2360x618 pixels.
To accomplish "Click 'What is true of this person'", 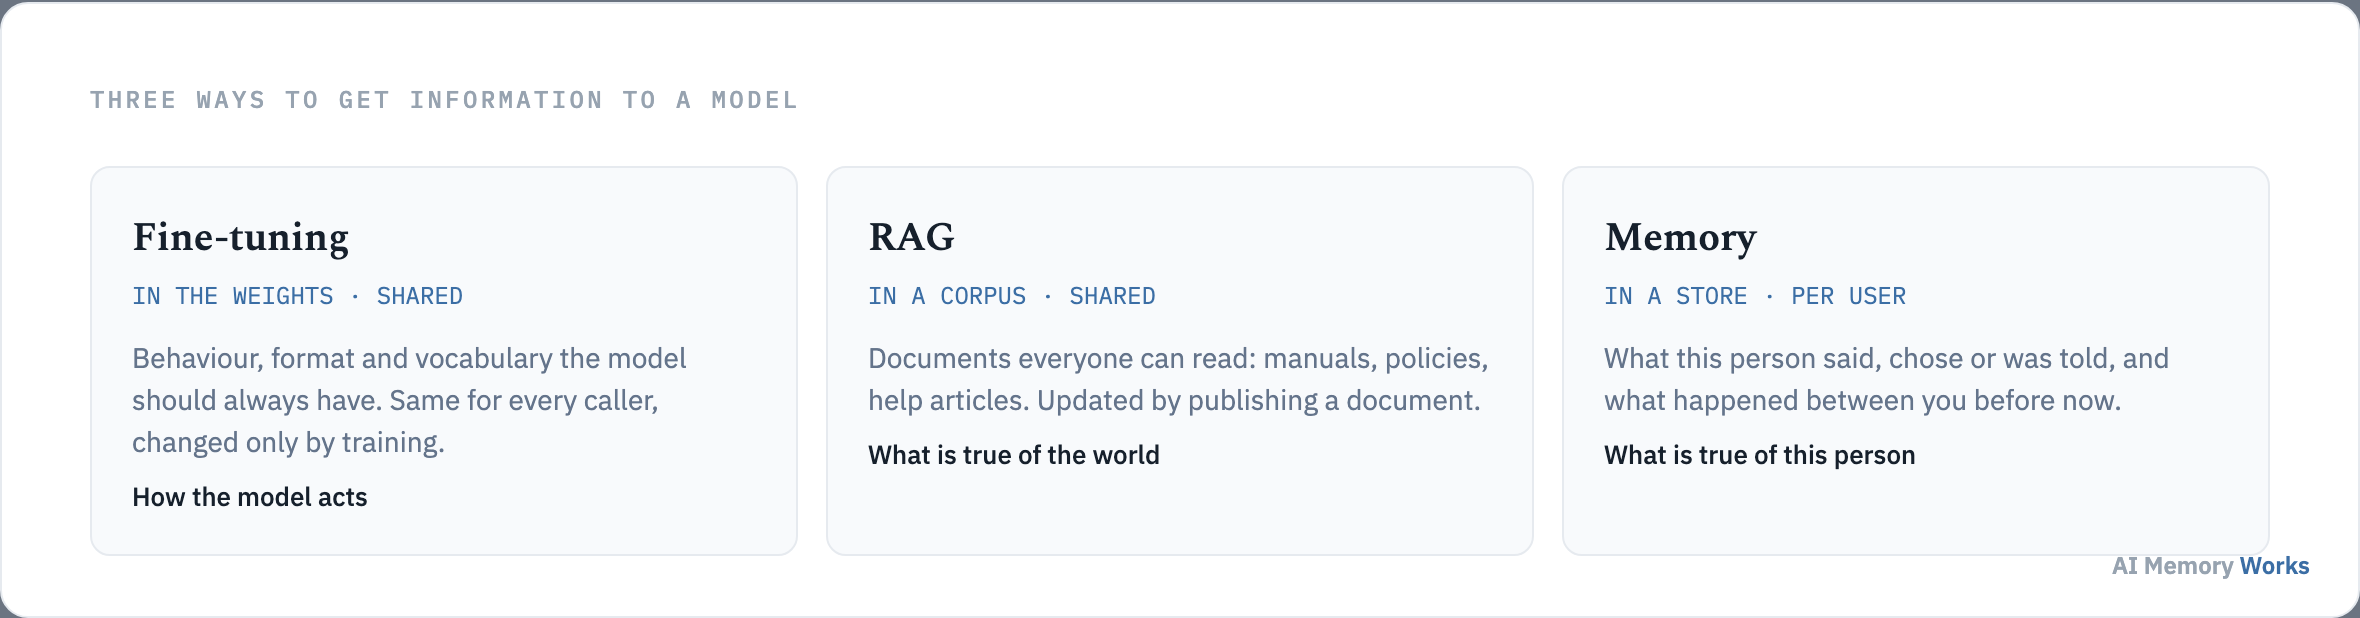I will point(1760,455).
